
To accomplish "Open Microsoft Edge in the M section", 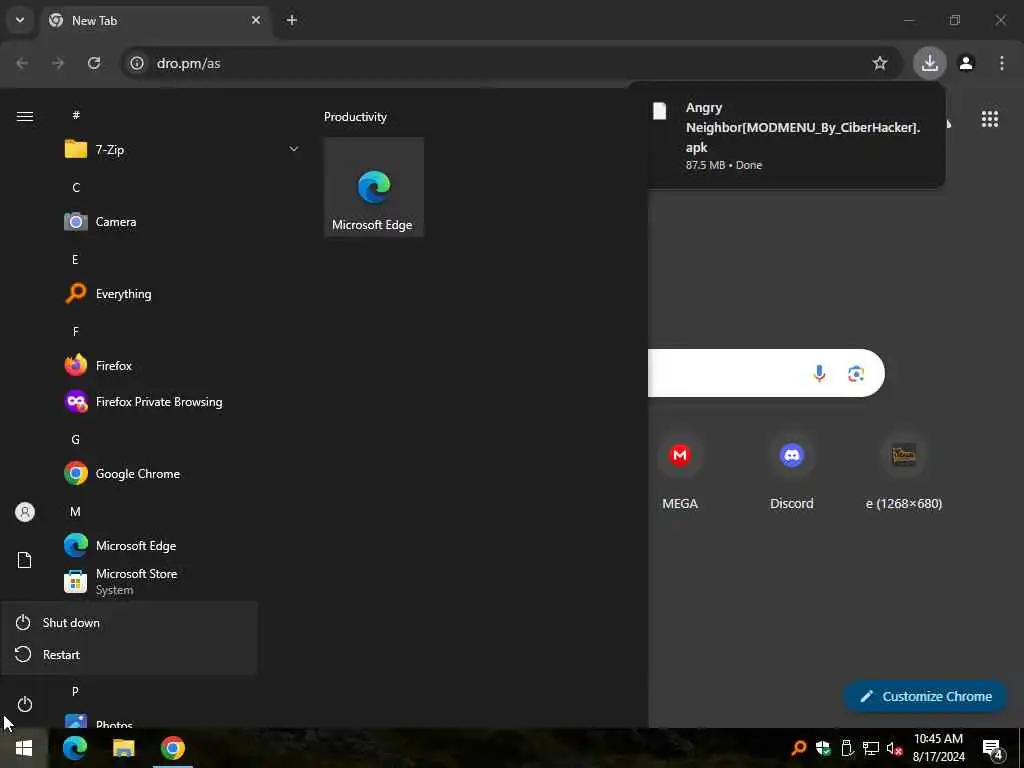I will coord(183,545).
